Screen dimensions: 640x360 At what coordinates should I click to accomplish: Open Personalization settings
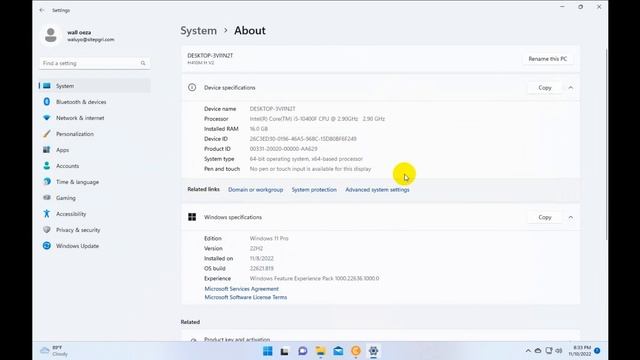coord(95,134)
